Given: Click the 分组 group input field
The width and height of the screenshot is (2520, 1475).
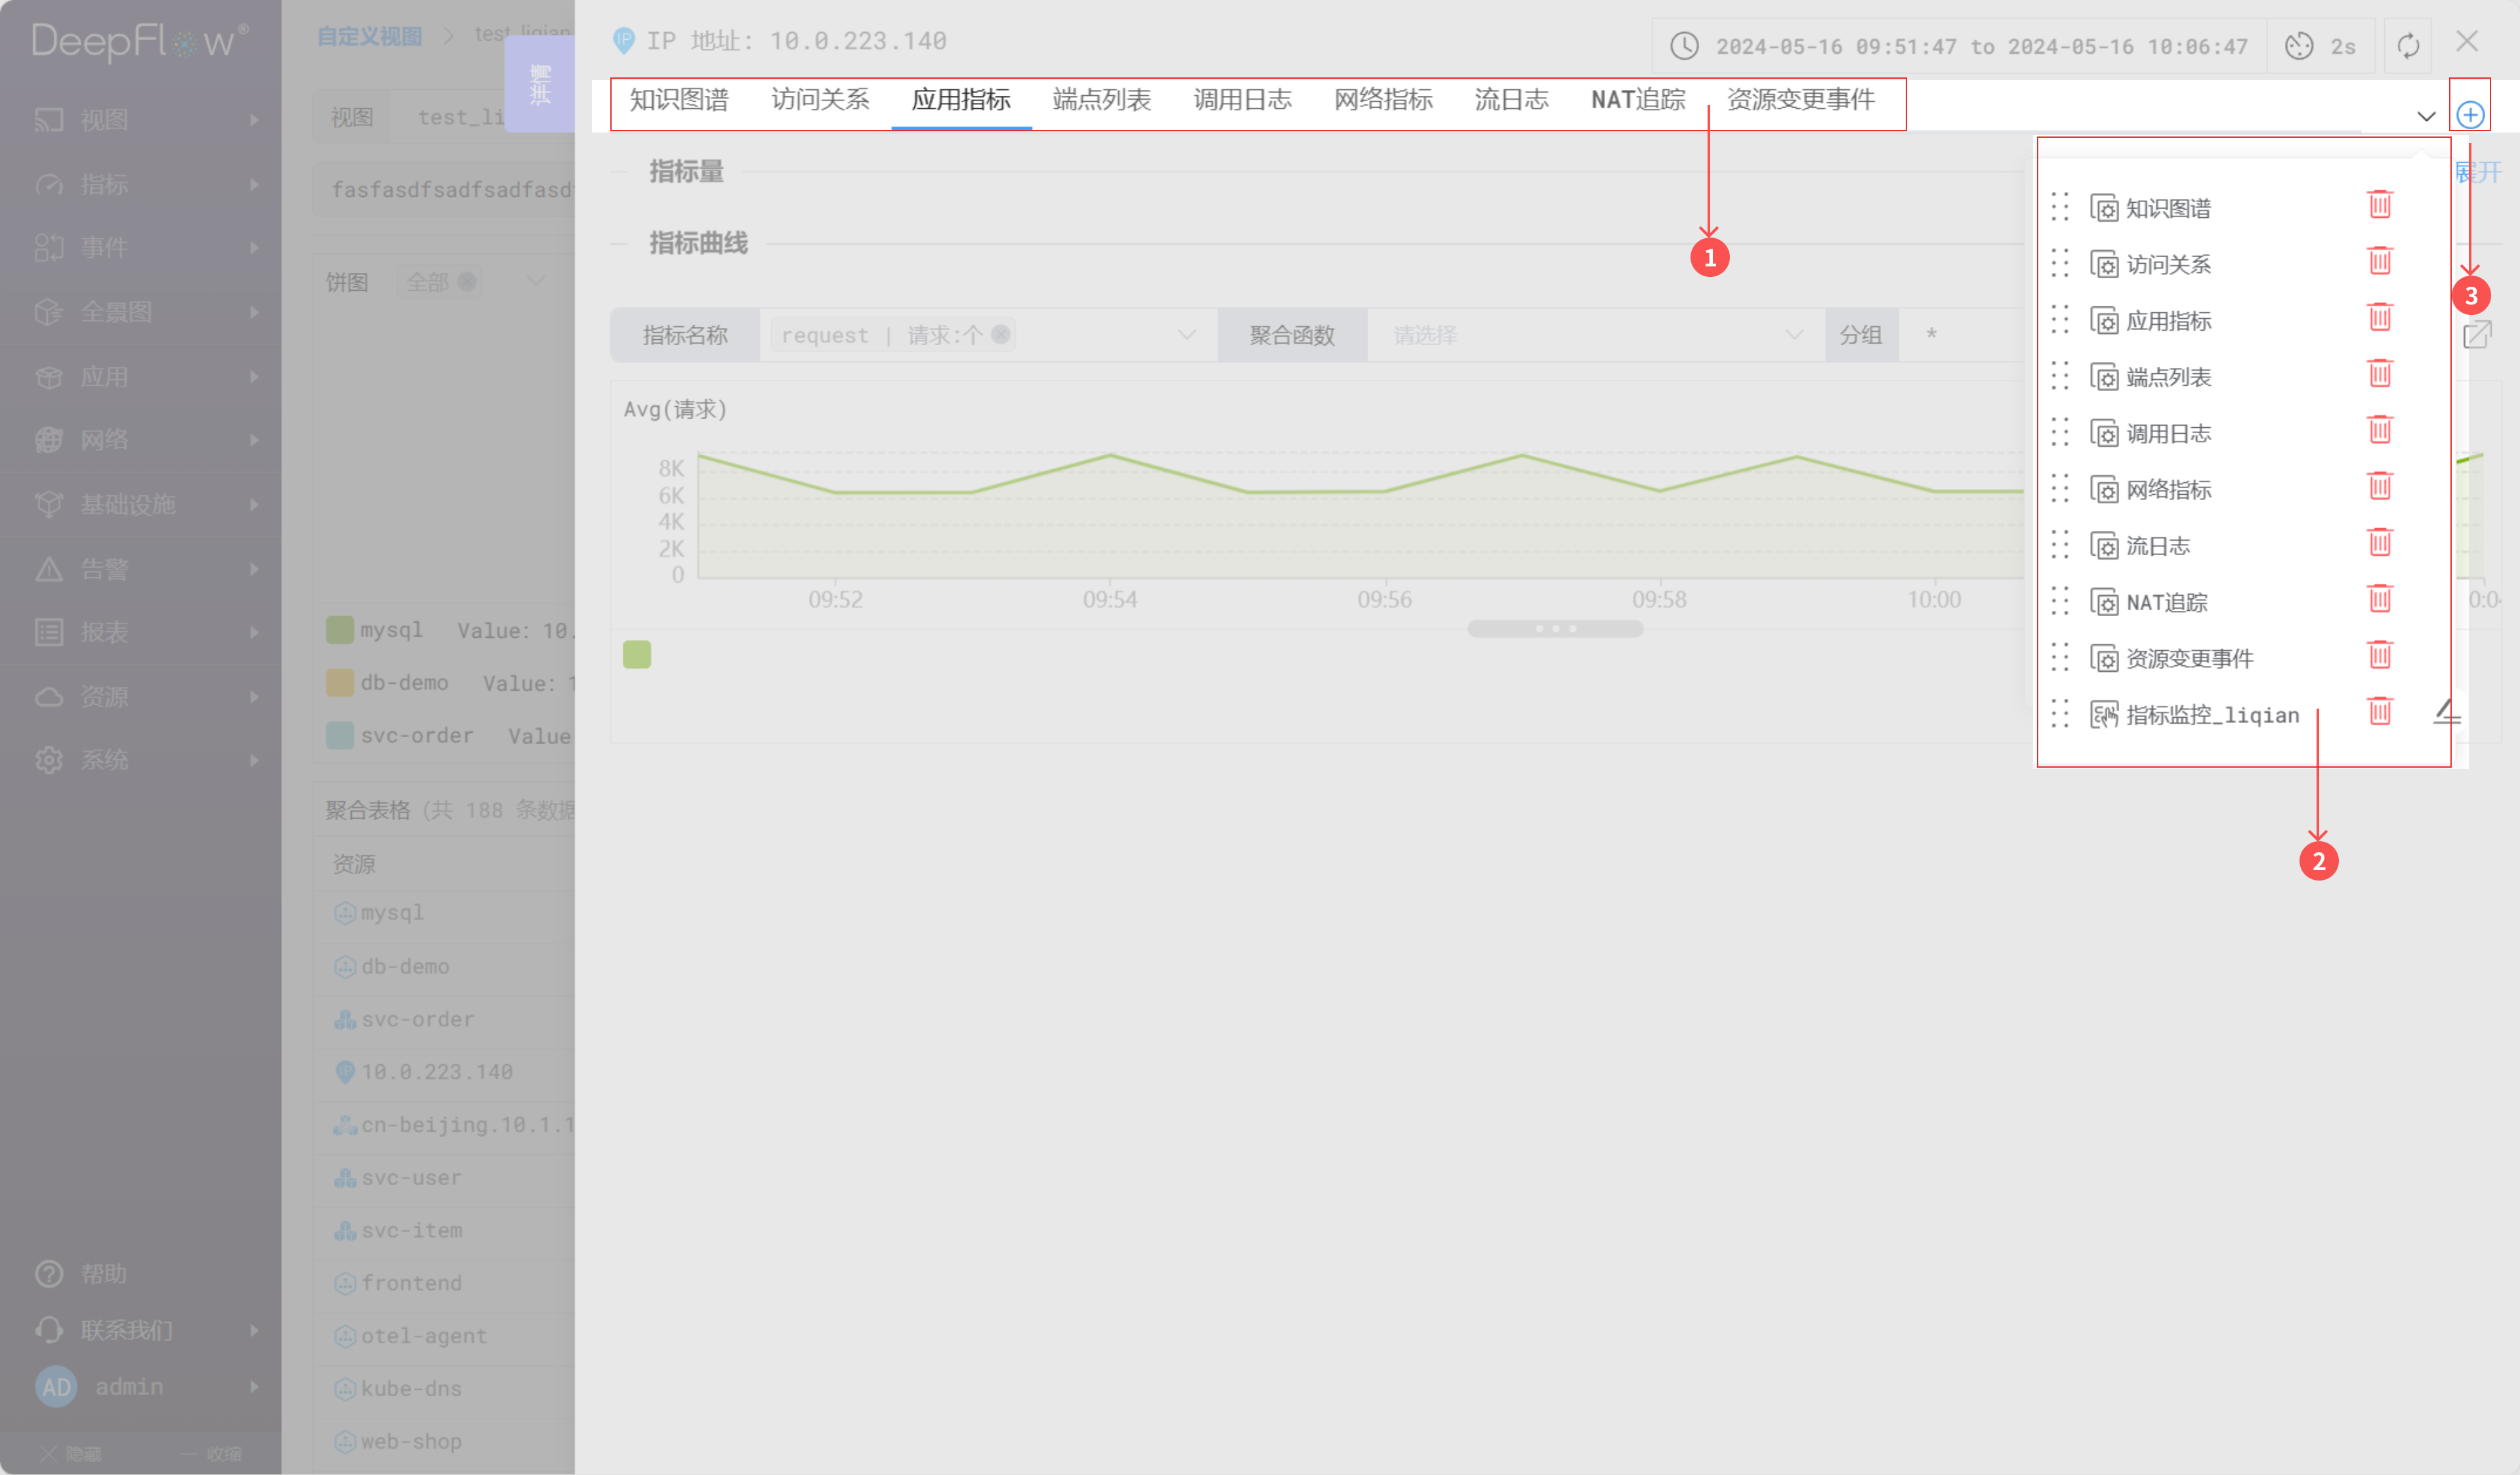Looking at the screenshot, I should click(1960, 336).
